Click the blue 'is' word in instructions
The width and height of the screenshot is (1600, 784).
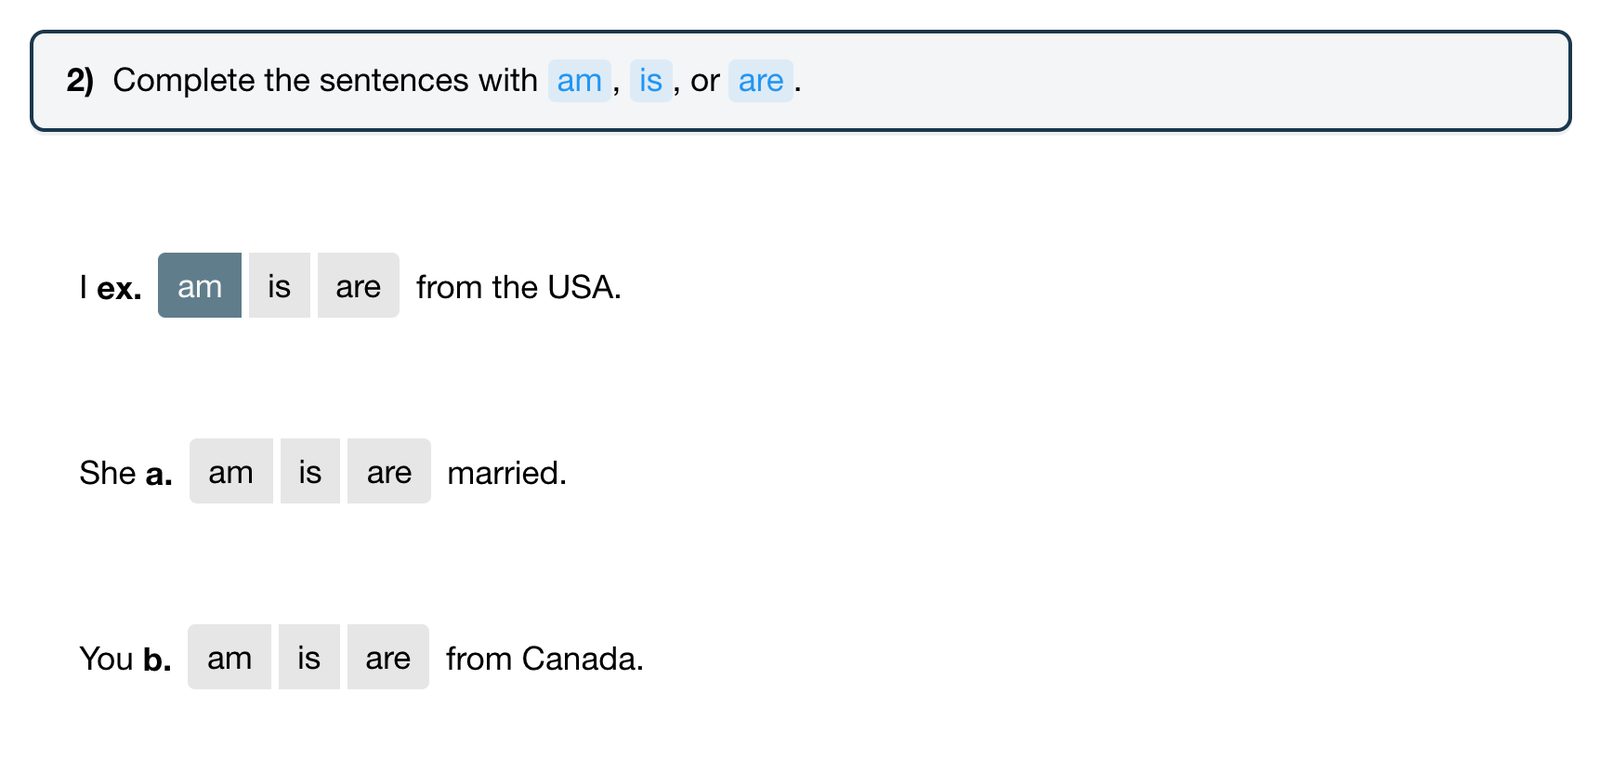[x=651, y=81]
